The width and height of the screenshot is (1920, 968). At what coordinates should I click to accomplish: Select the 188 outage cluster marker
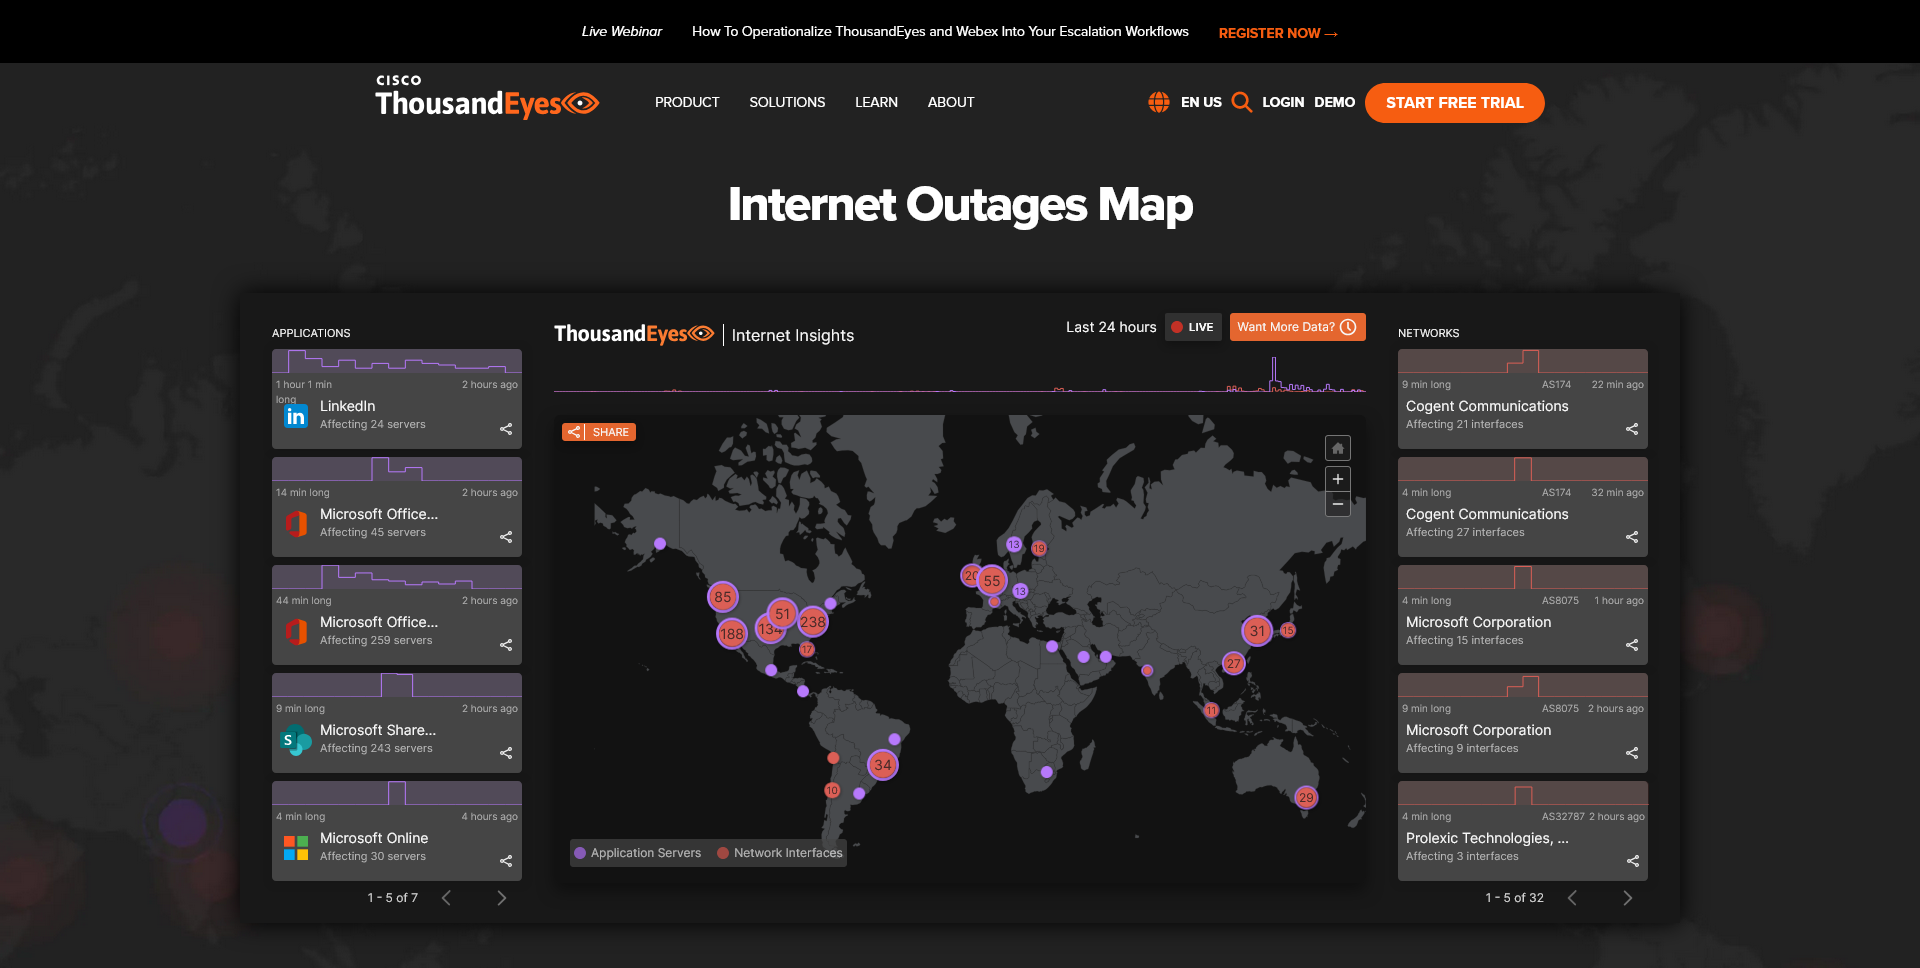tap(732, 634)
